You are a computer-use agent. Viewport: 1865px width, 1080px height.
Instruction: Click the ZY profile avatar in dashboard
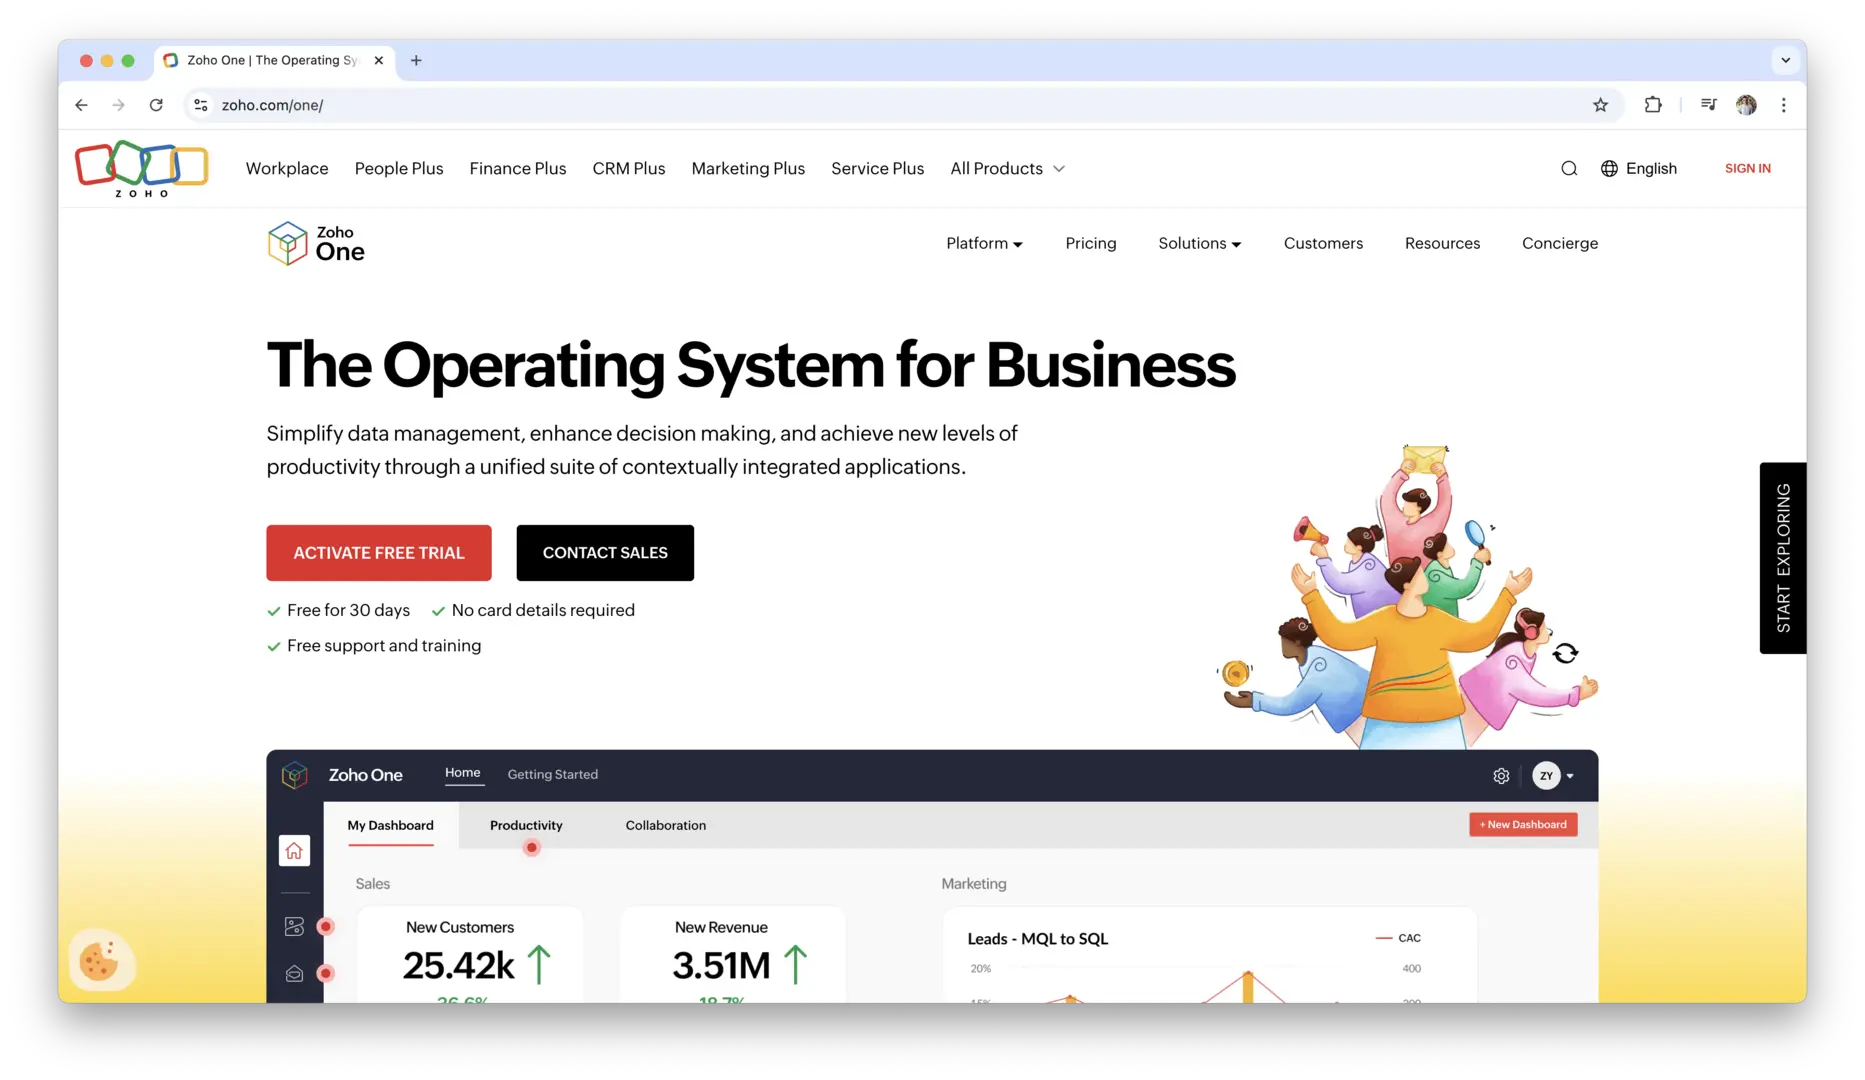[1546, 776]
